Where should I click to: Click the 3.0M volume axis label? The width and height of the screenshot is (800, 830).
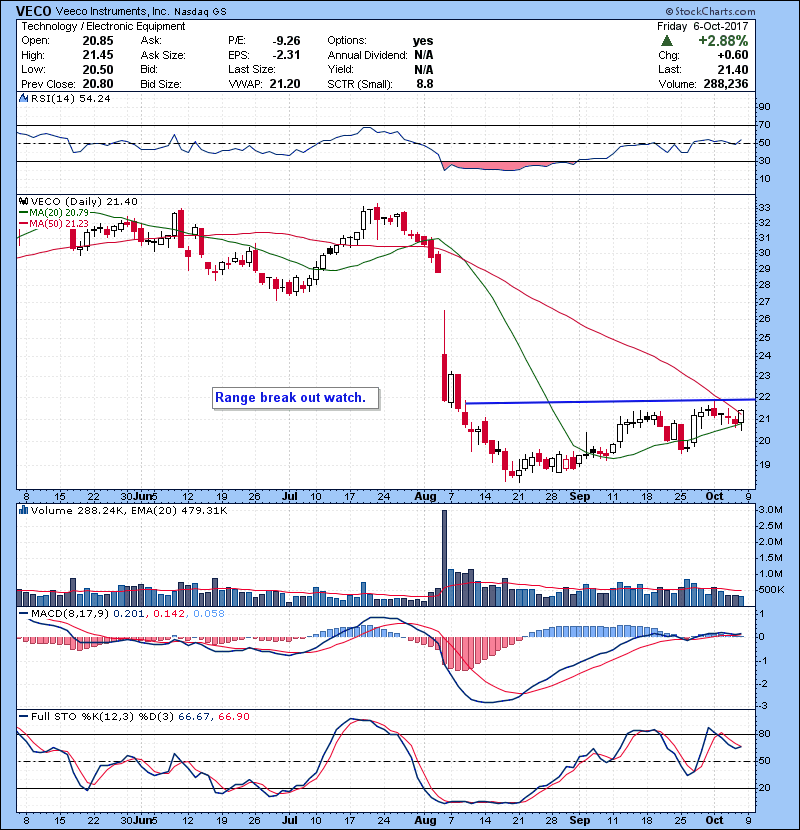click(x=770, y=510)
